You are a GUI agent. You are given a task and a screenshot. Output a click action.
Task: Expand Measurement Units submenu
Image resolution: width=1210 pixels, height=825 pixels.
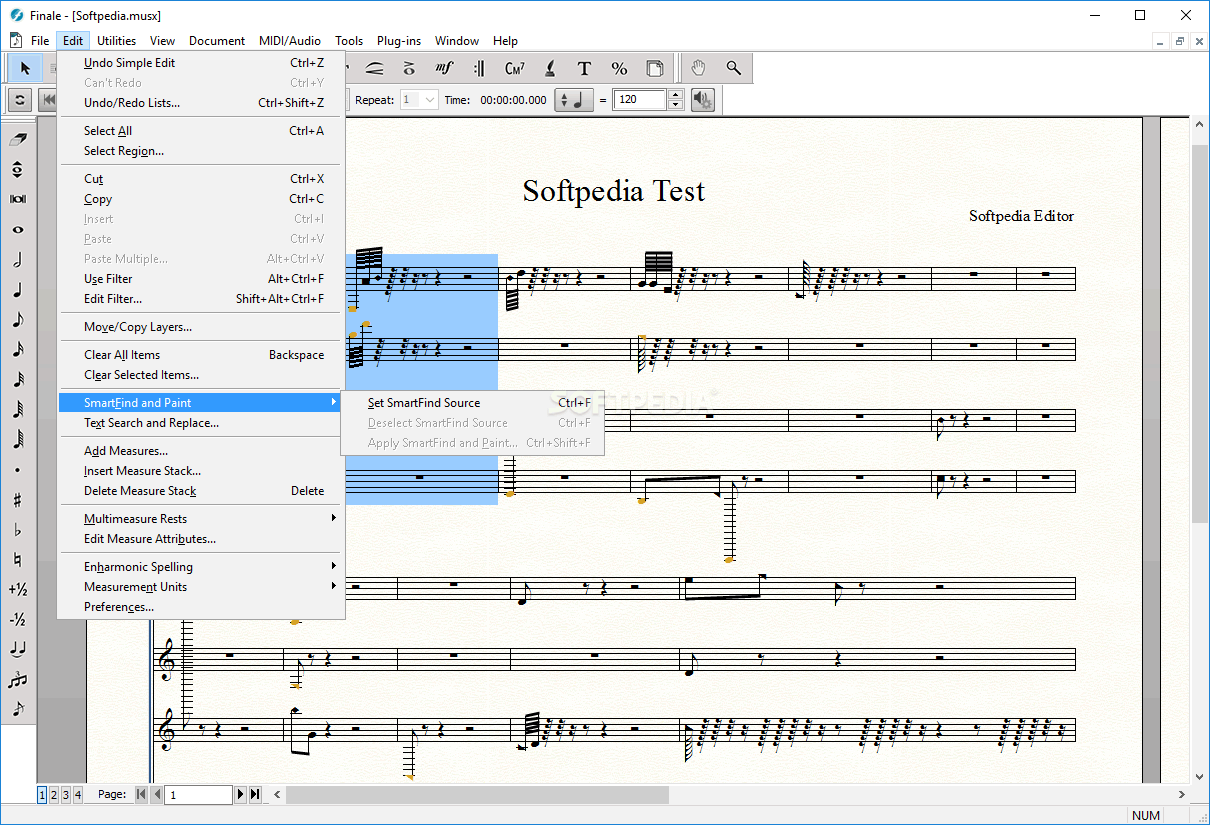[200, 587]
